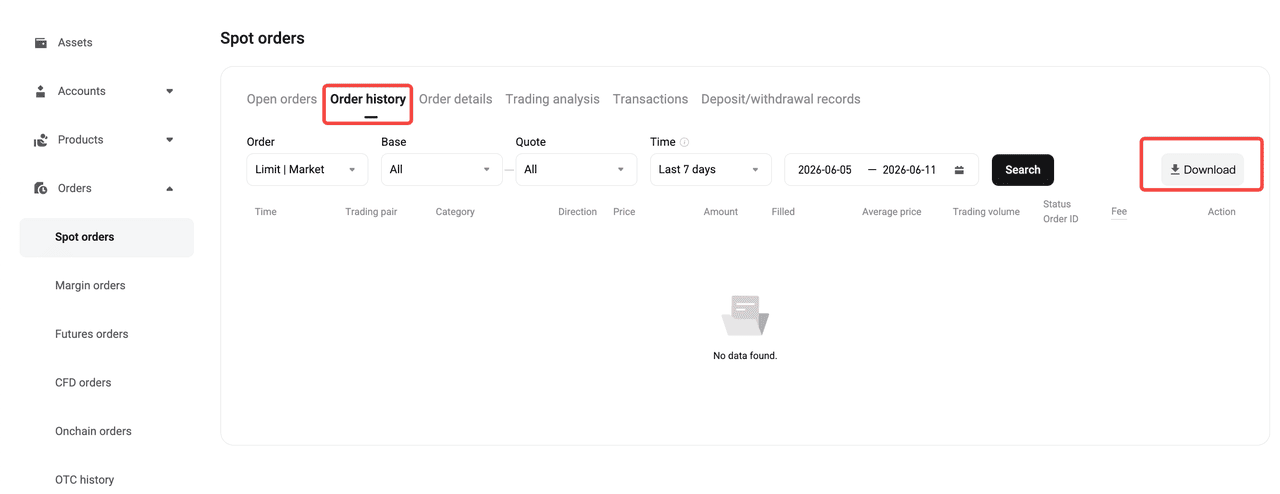Go to Futures orders

91,334
